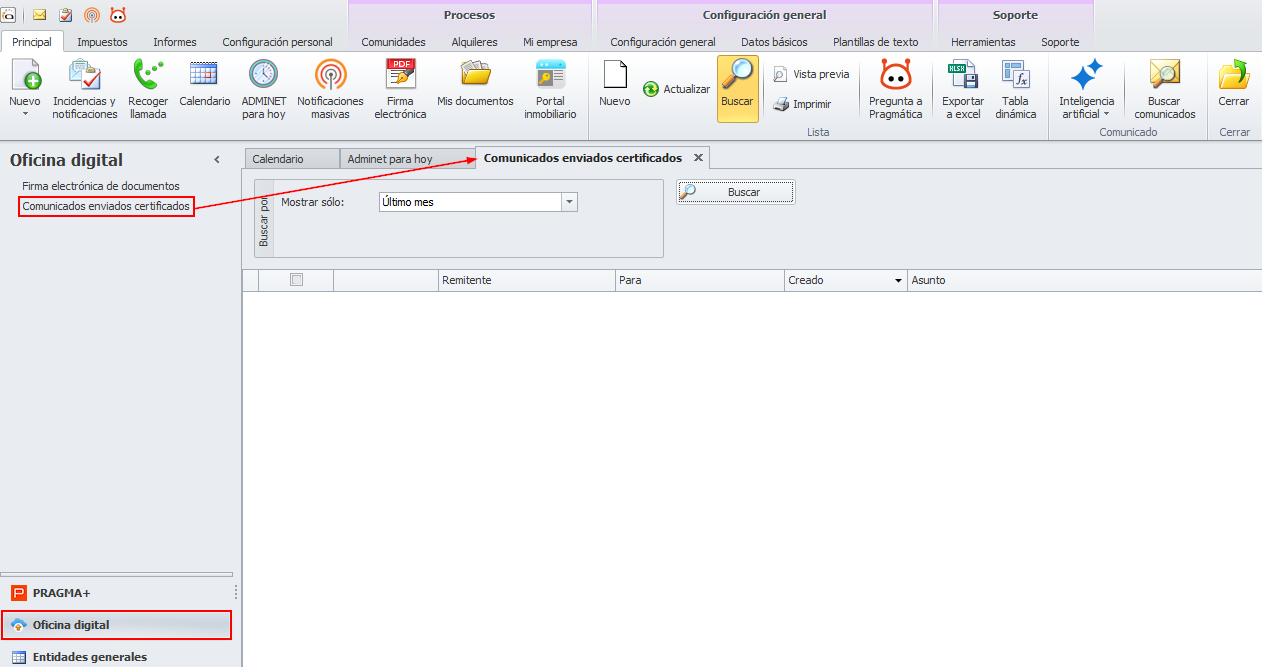Switch to the Impuestos ribbon tab
The image size is (1262, 667).
102,42
